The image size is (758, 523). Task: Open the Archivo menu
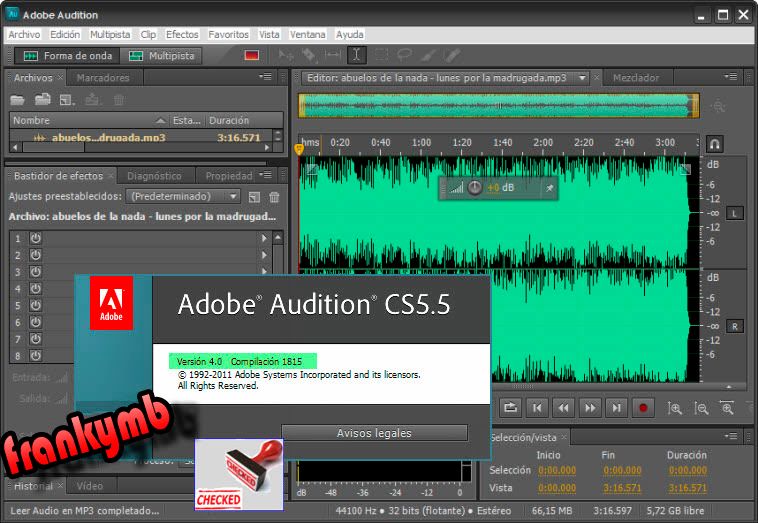(x=24, y=34)
